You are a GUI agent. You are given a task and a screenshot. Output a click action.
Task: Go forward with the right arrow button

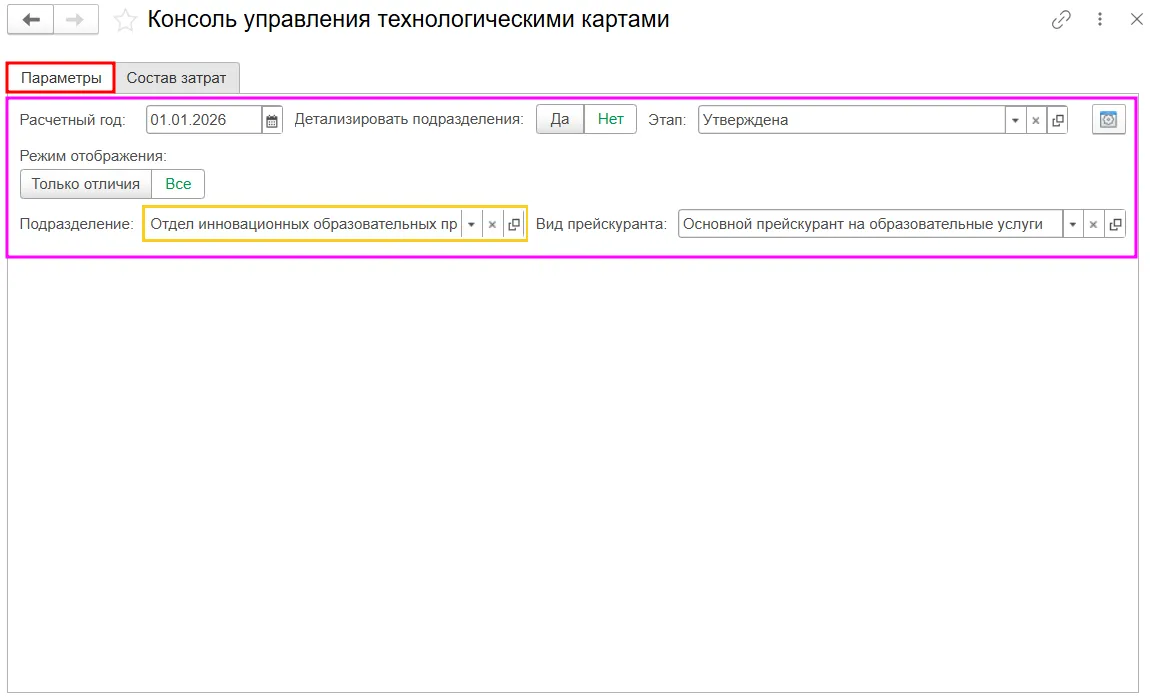tap(76, 20)
